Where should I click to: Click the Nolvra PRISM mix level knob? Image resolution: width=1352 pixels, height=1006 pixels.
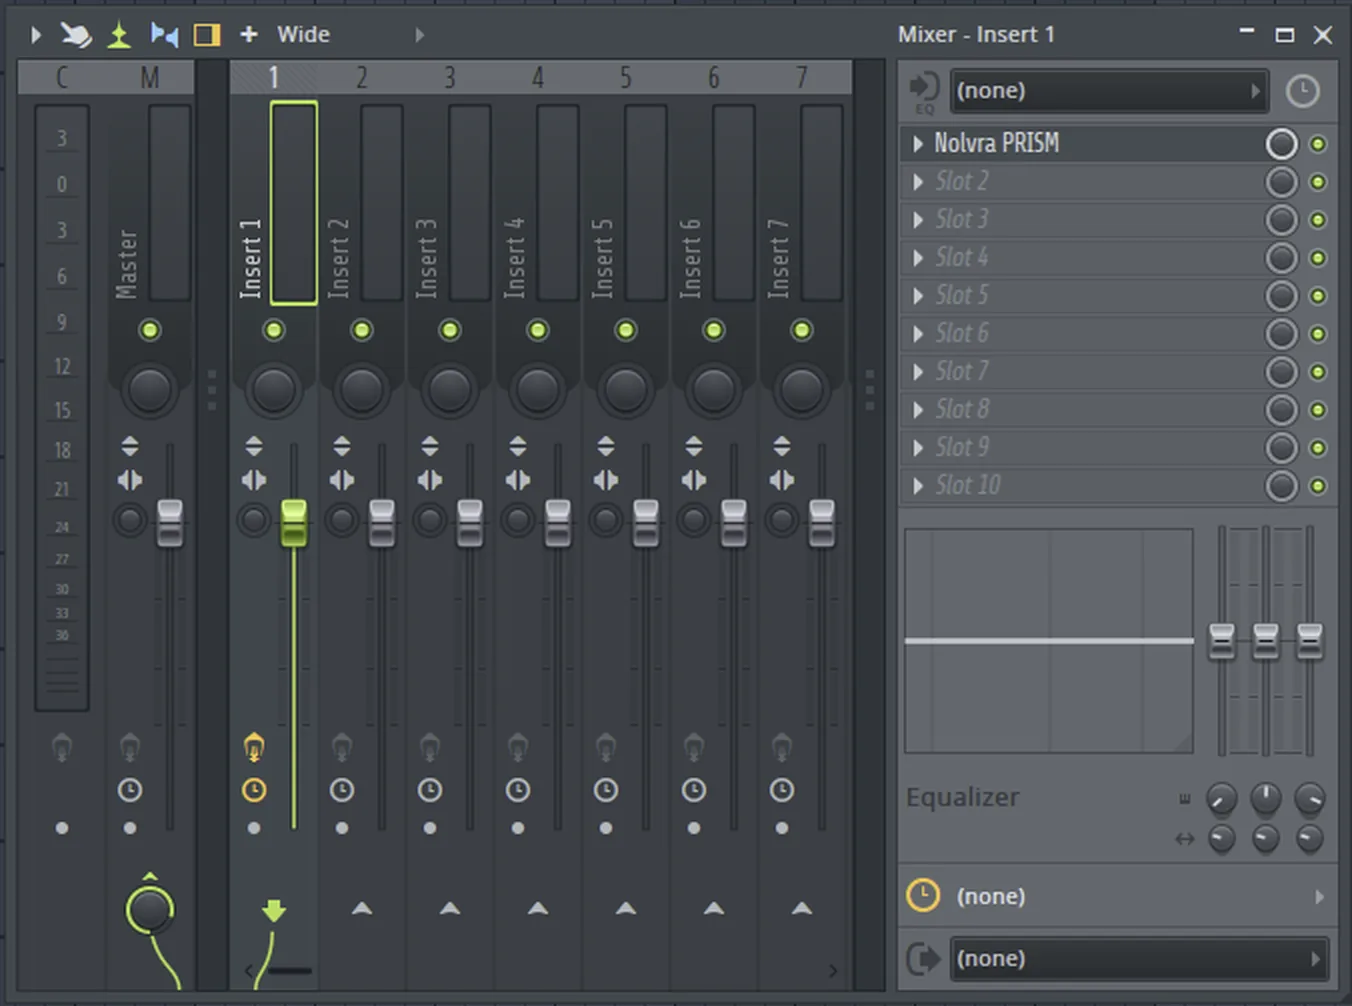click(x=1282, y=144)
